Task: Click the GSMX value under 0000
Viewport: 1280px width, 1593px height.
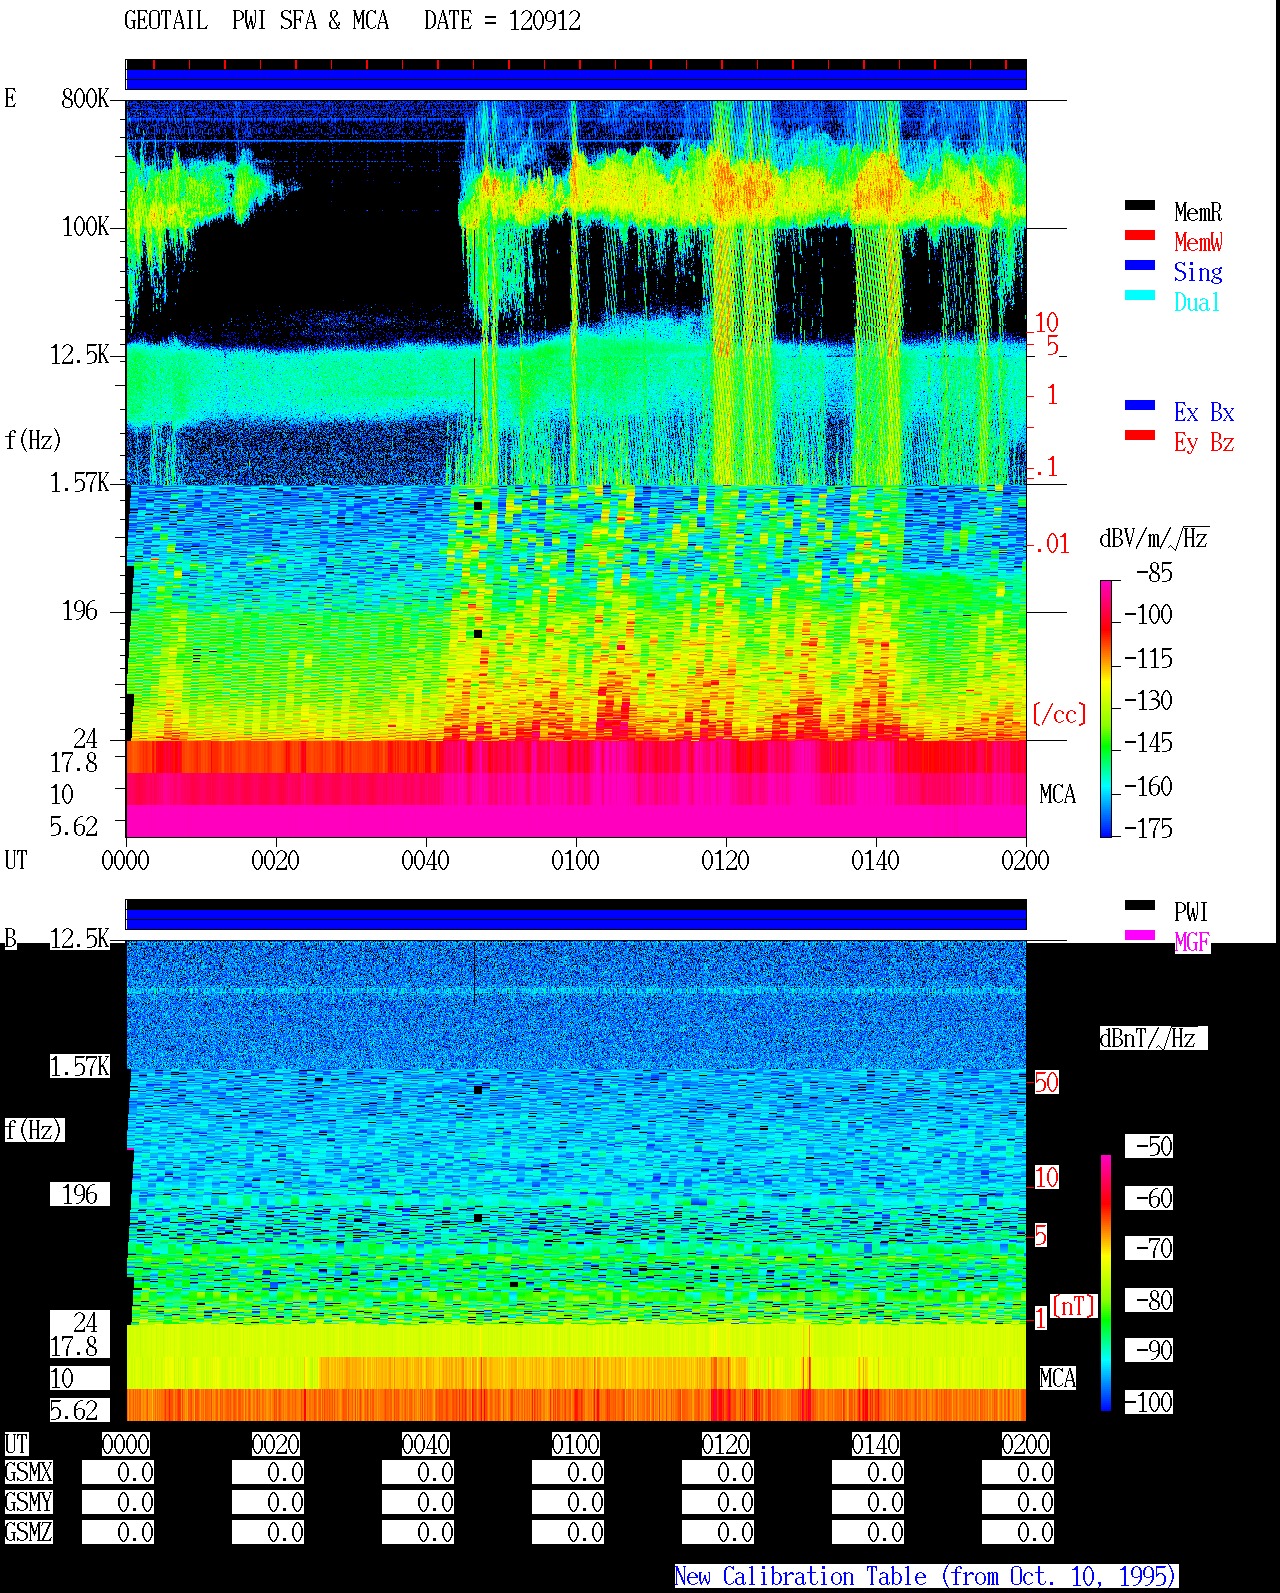Action: point(118,1473)
